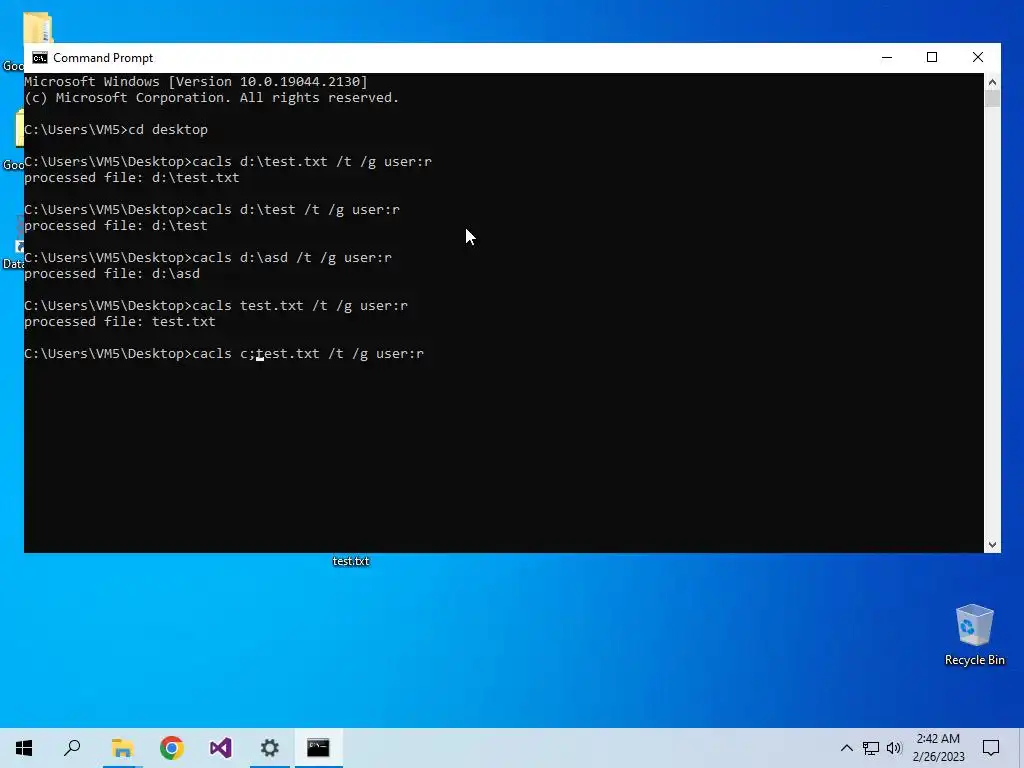Maximize the Command Prompt window
This screenshot has height=768, width=1024.
pos(932,57)
